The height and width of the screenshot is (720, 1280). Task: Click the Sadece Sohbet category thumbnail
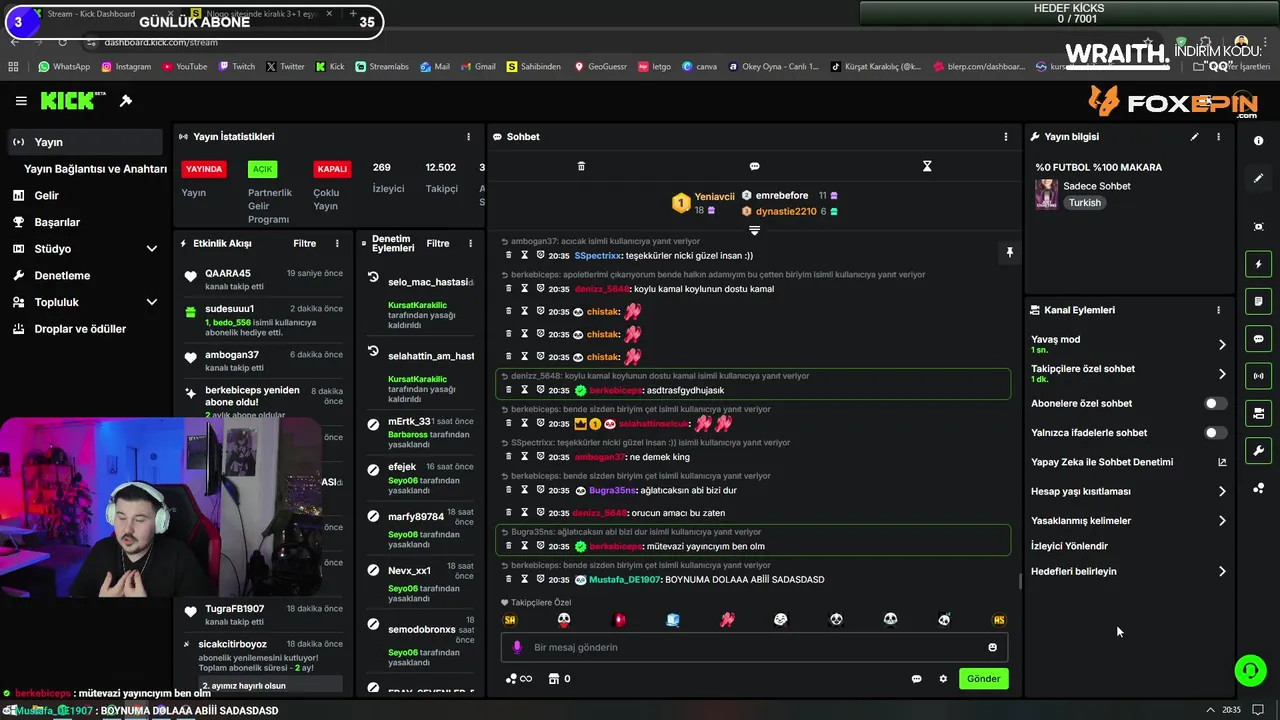point(1046,194)
